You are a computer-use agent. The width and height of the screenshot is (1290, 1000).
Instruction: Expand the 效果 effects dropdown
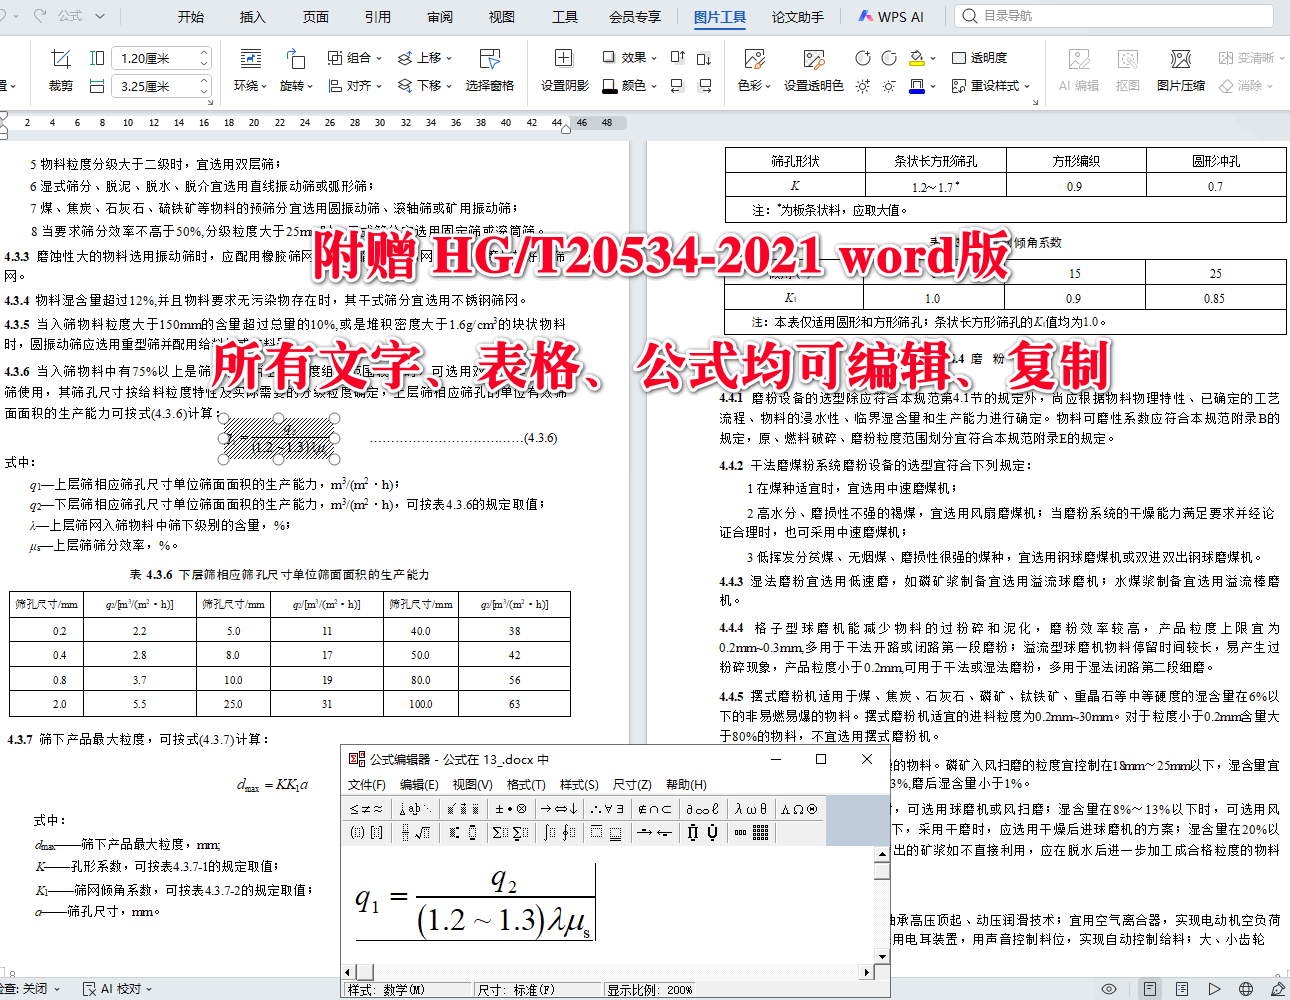630,58
